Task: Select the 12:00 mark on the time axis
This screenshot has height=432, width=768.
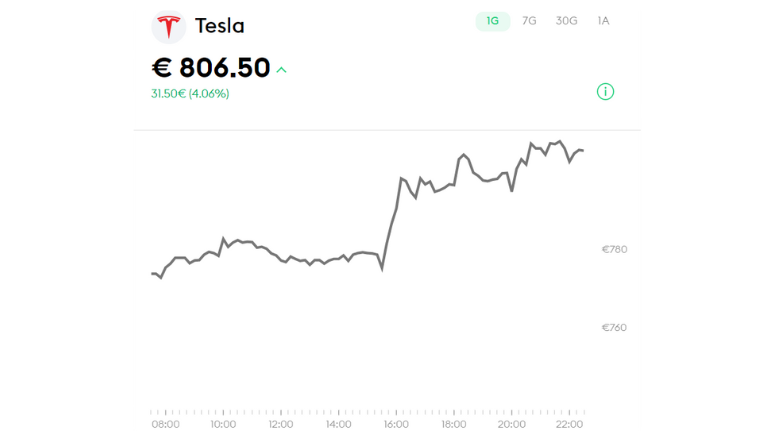Action: 281,424
